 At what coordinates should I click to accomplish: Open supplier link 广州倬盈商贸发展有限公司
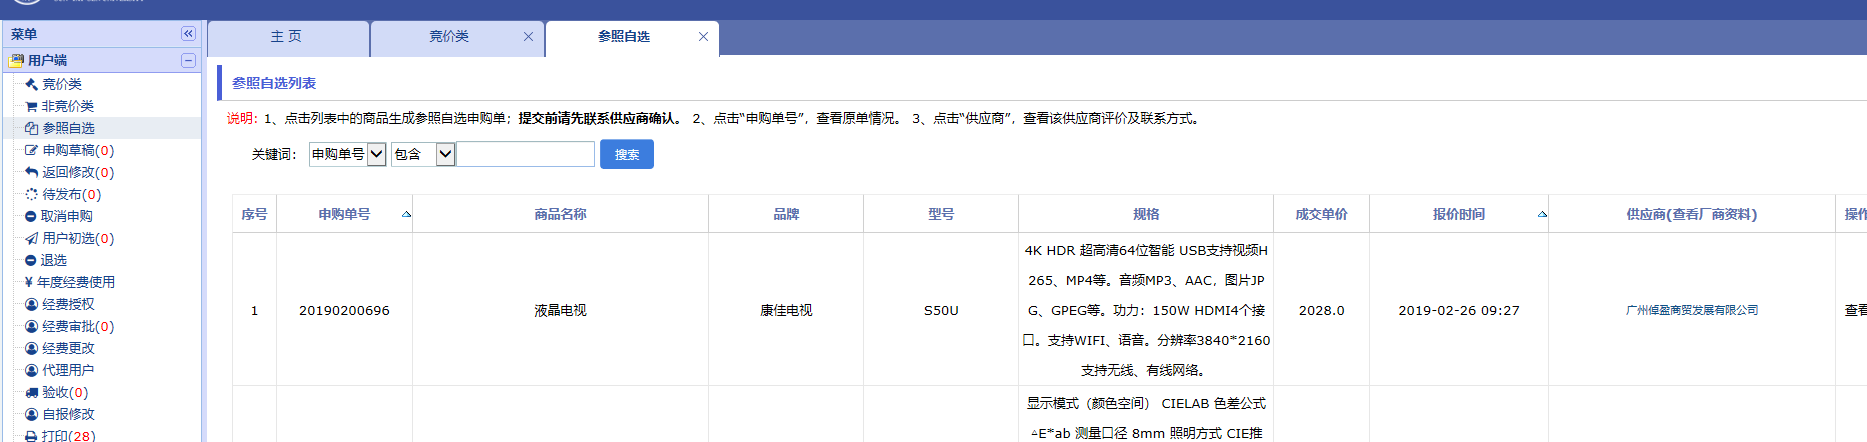tap(1691, 310)
